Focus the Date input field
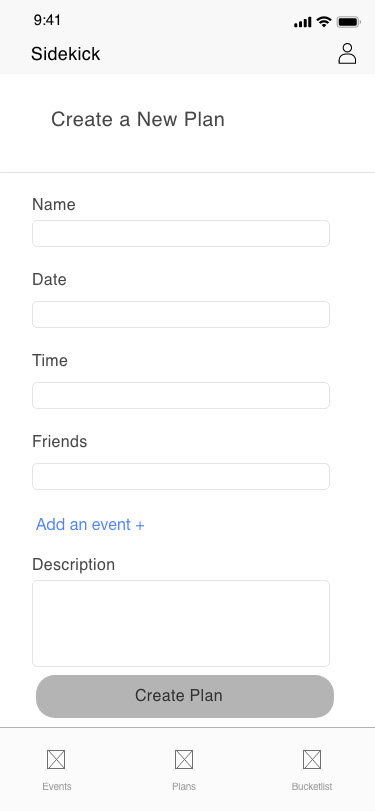 click(x=181, y=314)
